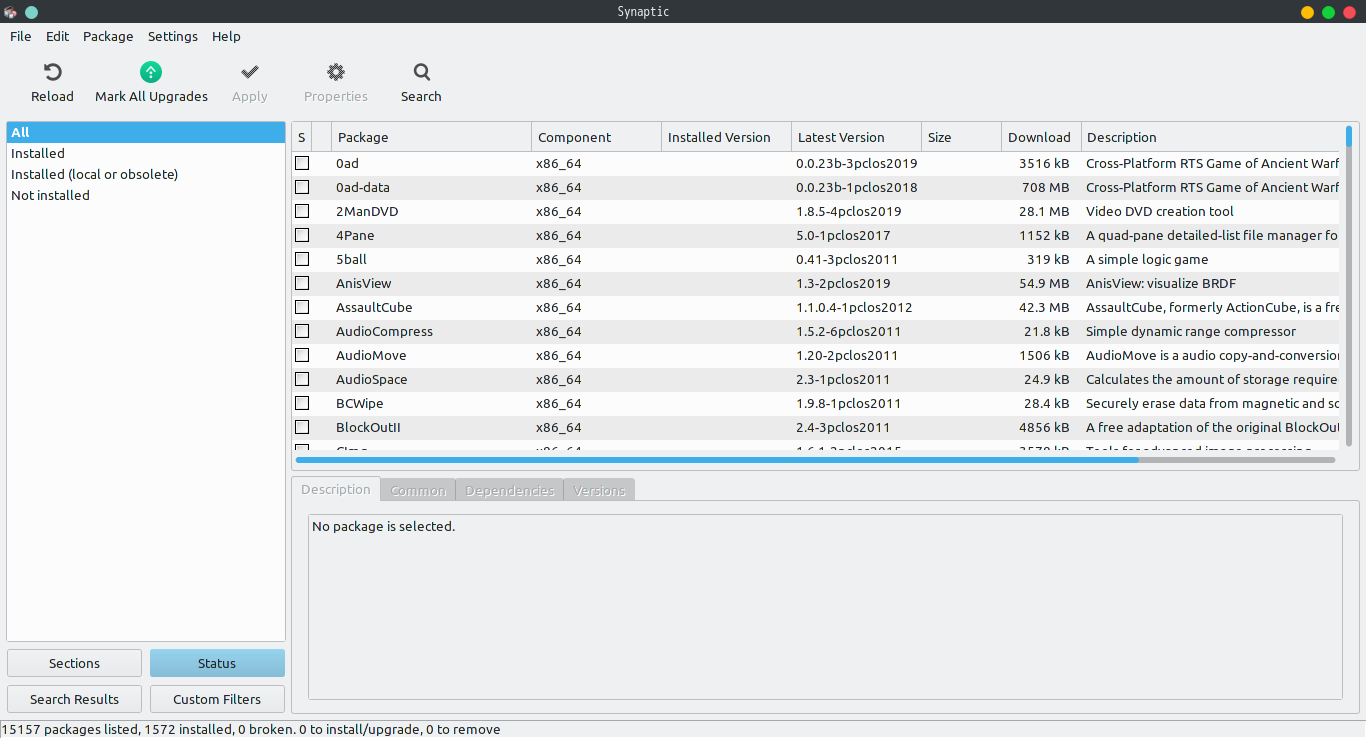Sort by the Package column header
Viewport: 1366px width, 738px height.
[432, 137]
